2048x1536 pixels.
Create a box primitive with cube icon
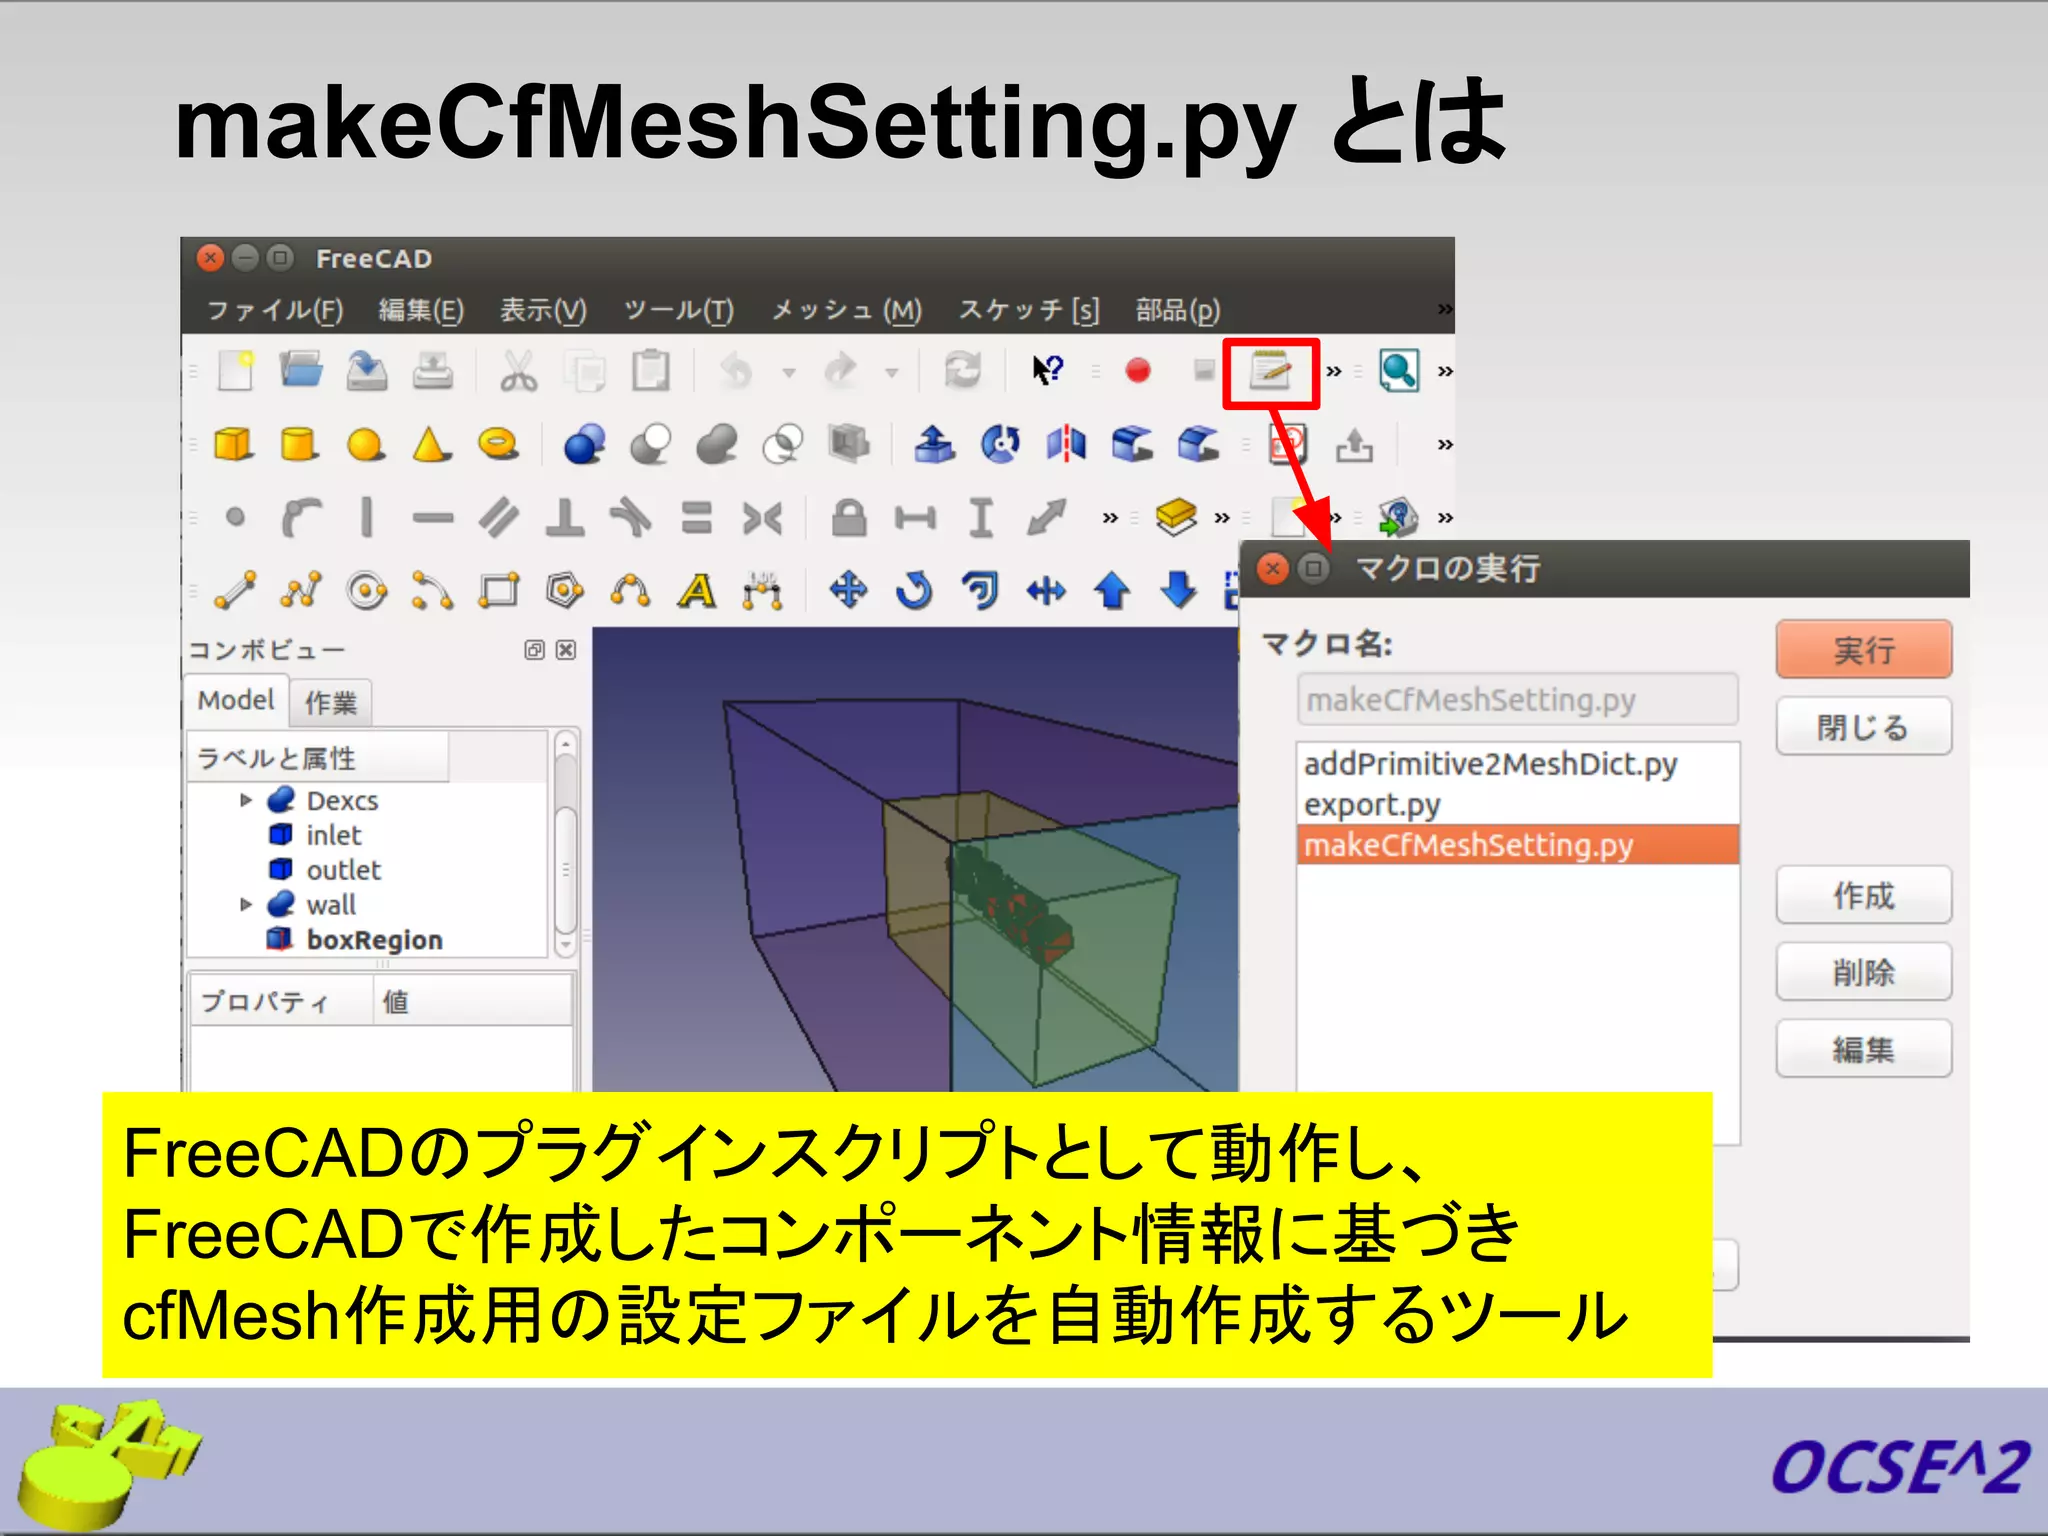coord(233,443)
